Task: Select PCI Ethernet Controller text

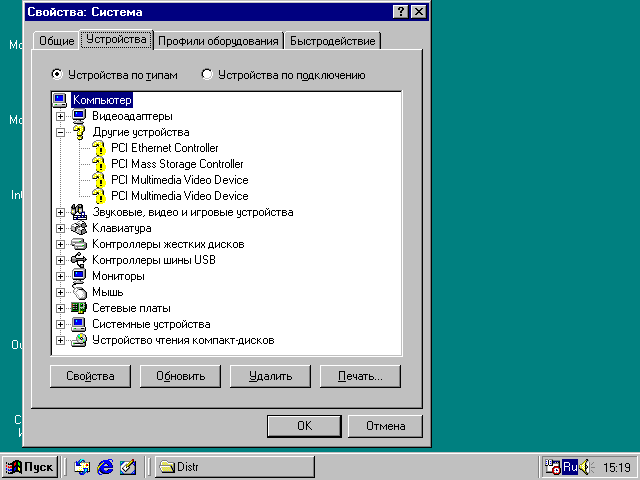Action: pyautogui.click(x=165, y=148)
